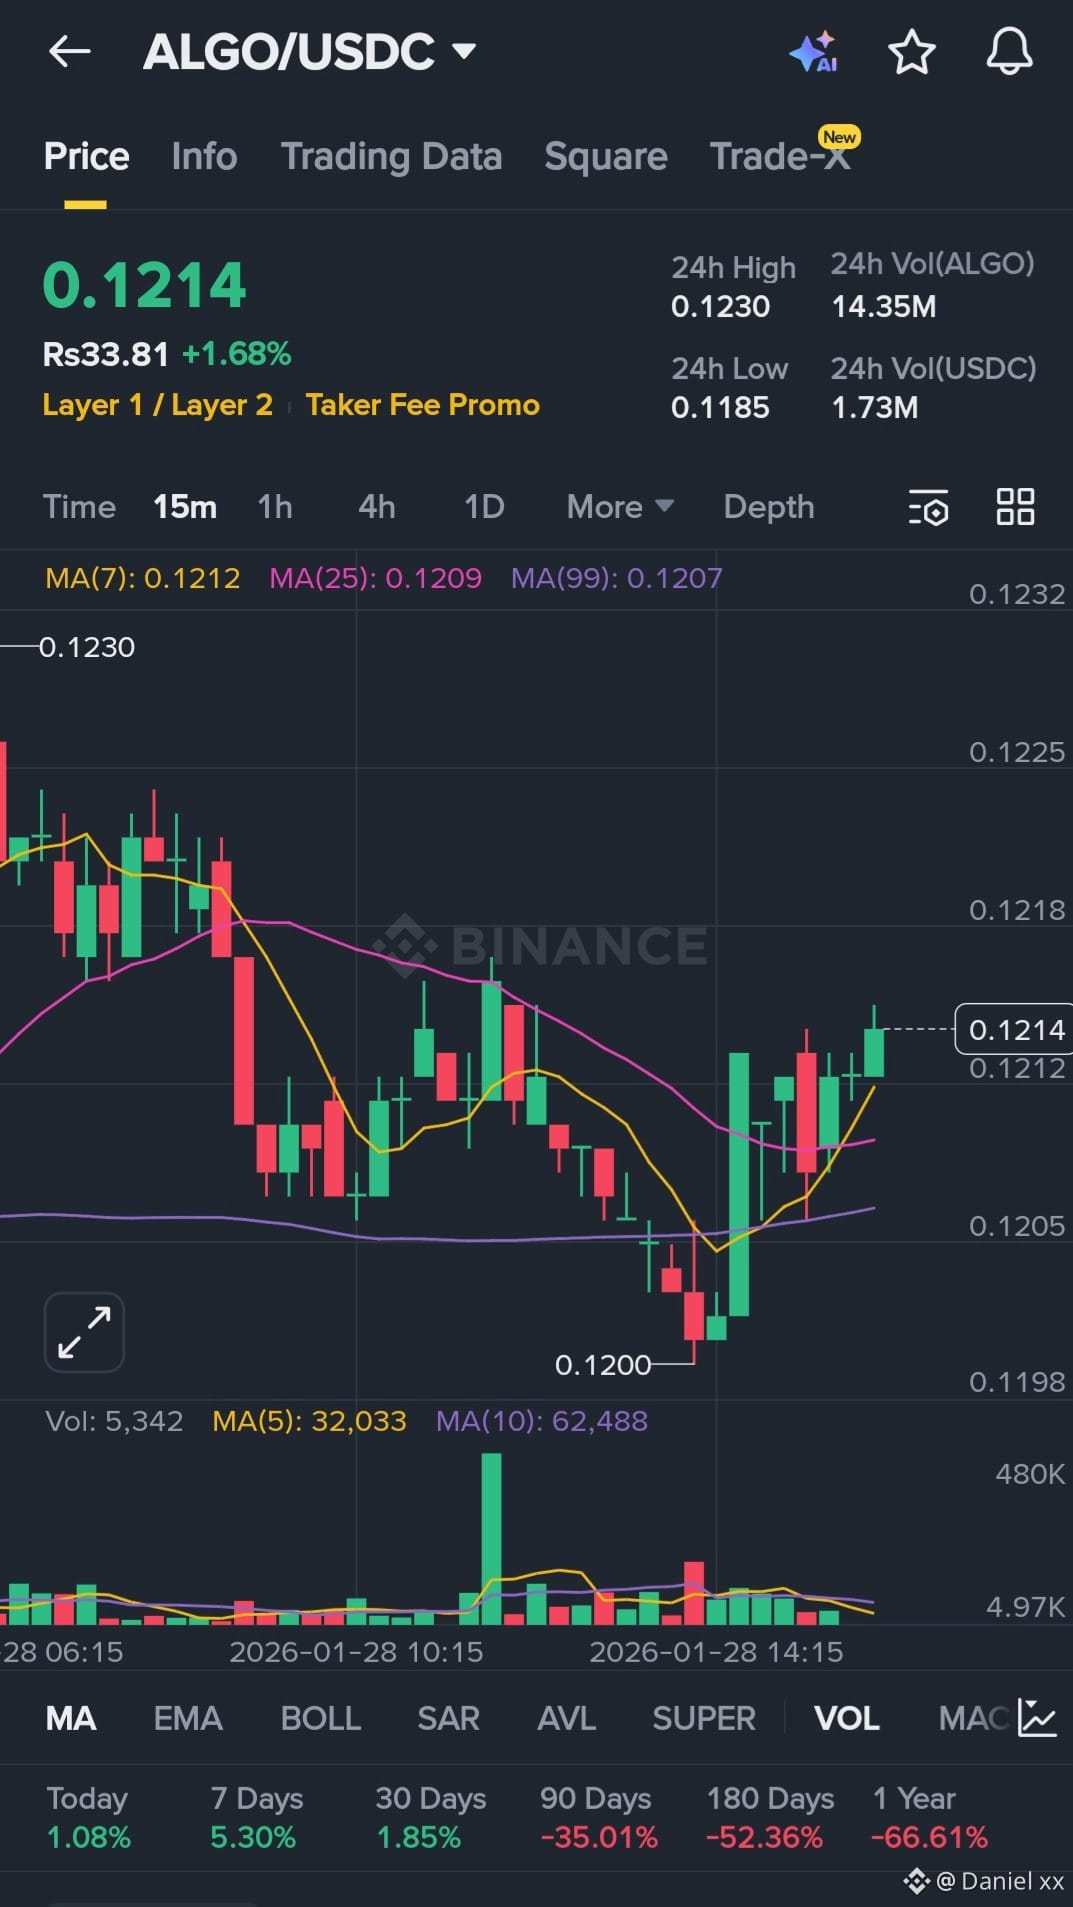
Task: Tap the 24h Low value 0.1185
Action: (x=720, y=407)
